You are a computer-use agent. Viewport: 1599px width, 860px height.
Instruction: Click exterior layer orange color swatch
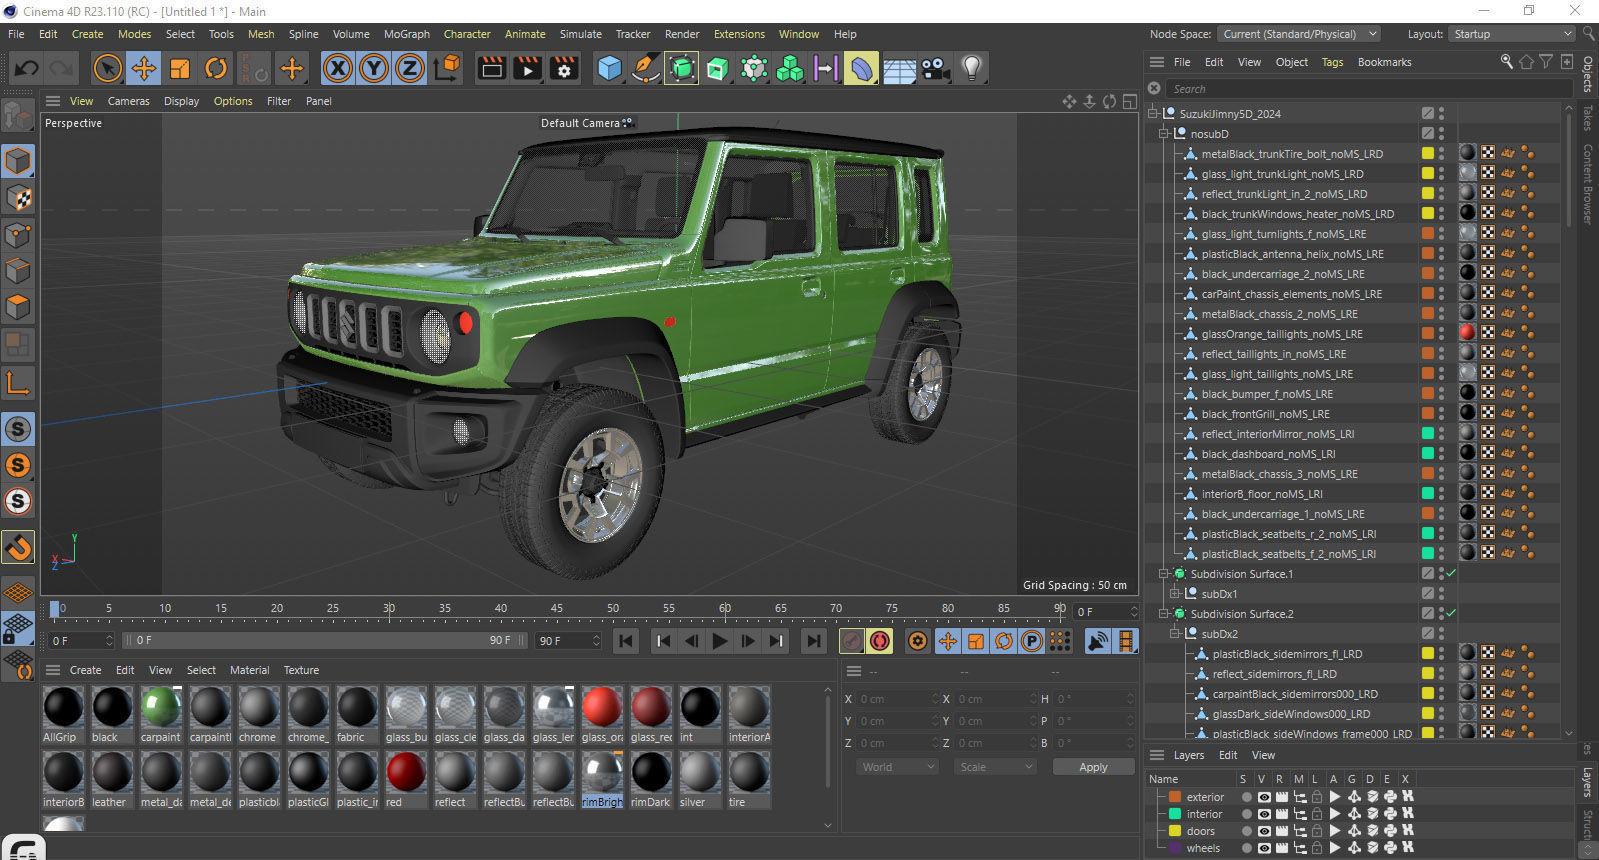[1175, 797]
